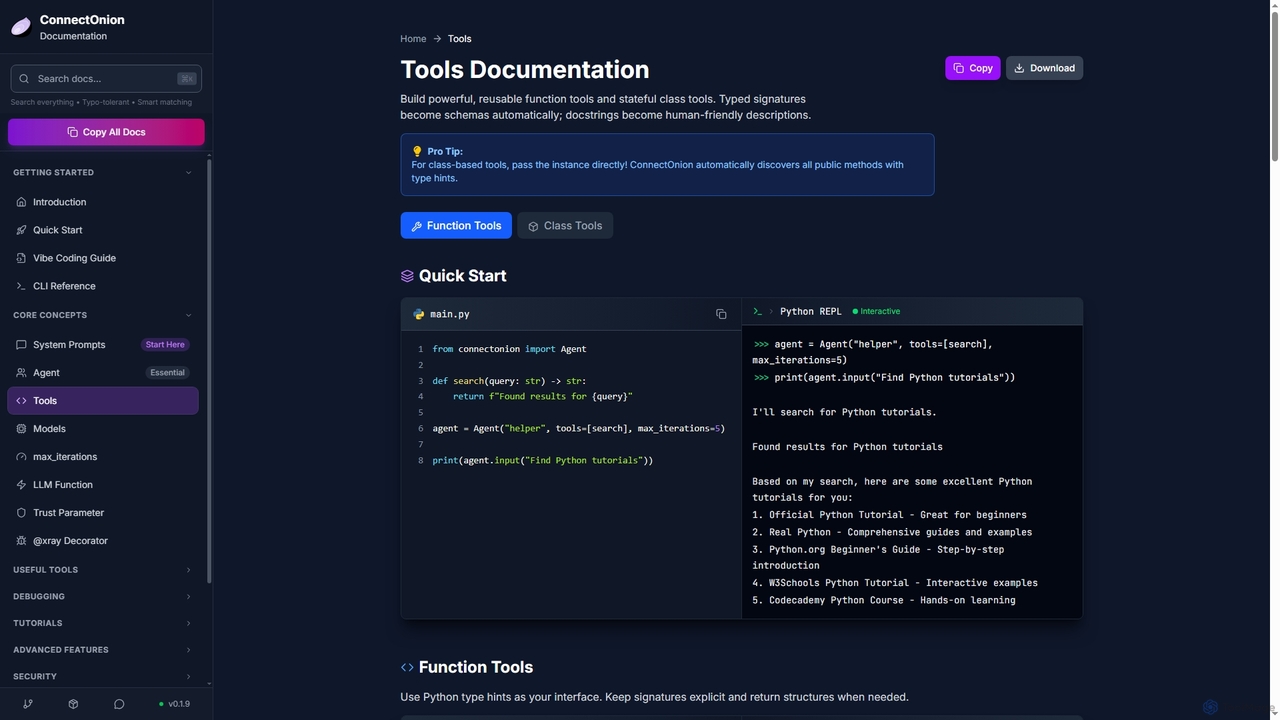Click the Tools Documentation page title
1280x720 pixels.
[x=525, y=70]
